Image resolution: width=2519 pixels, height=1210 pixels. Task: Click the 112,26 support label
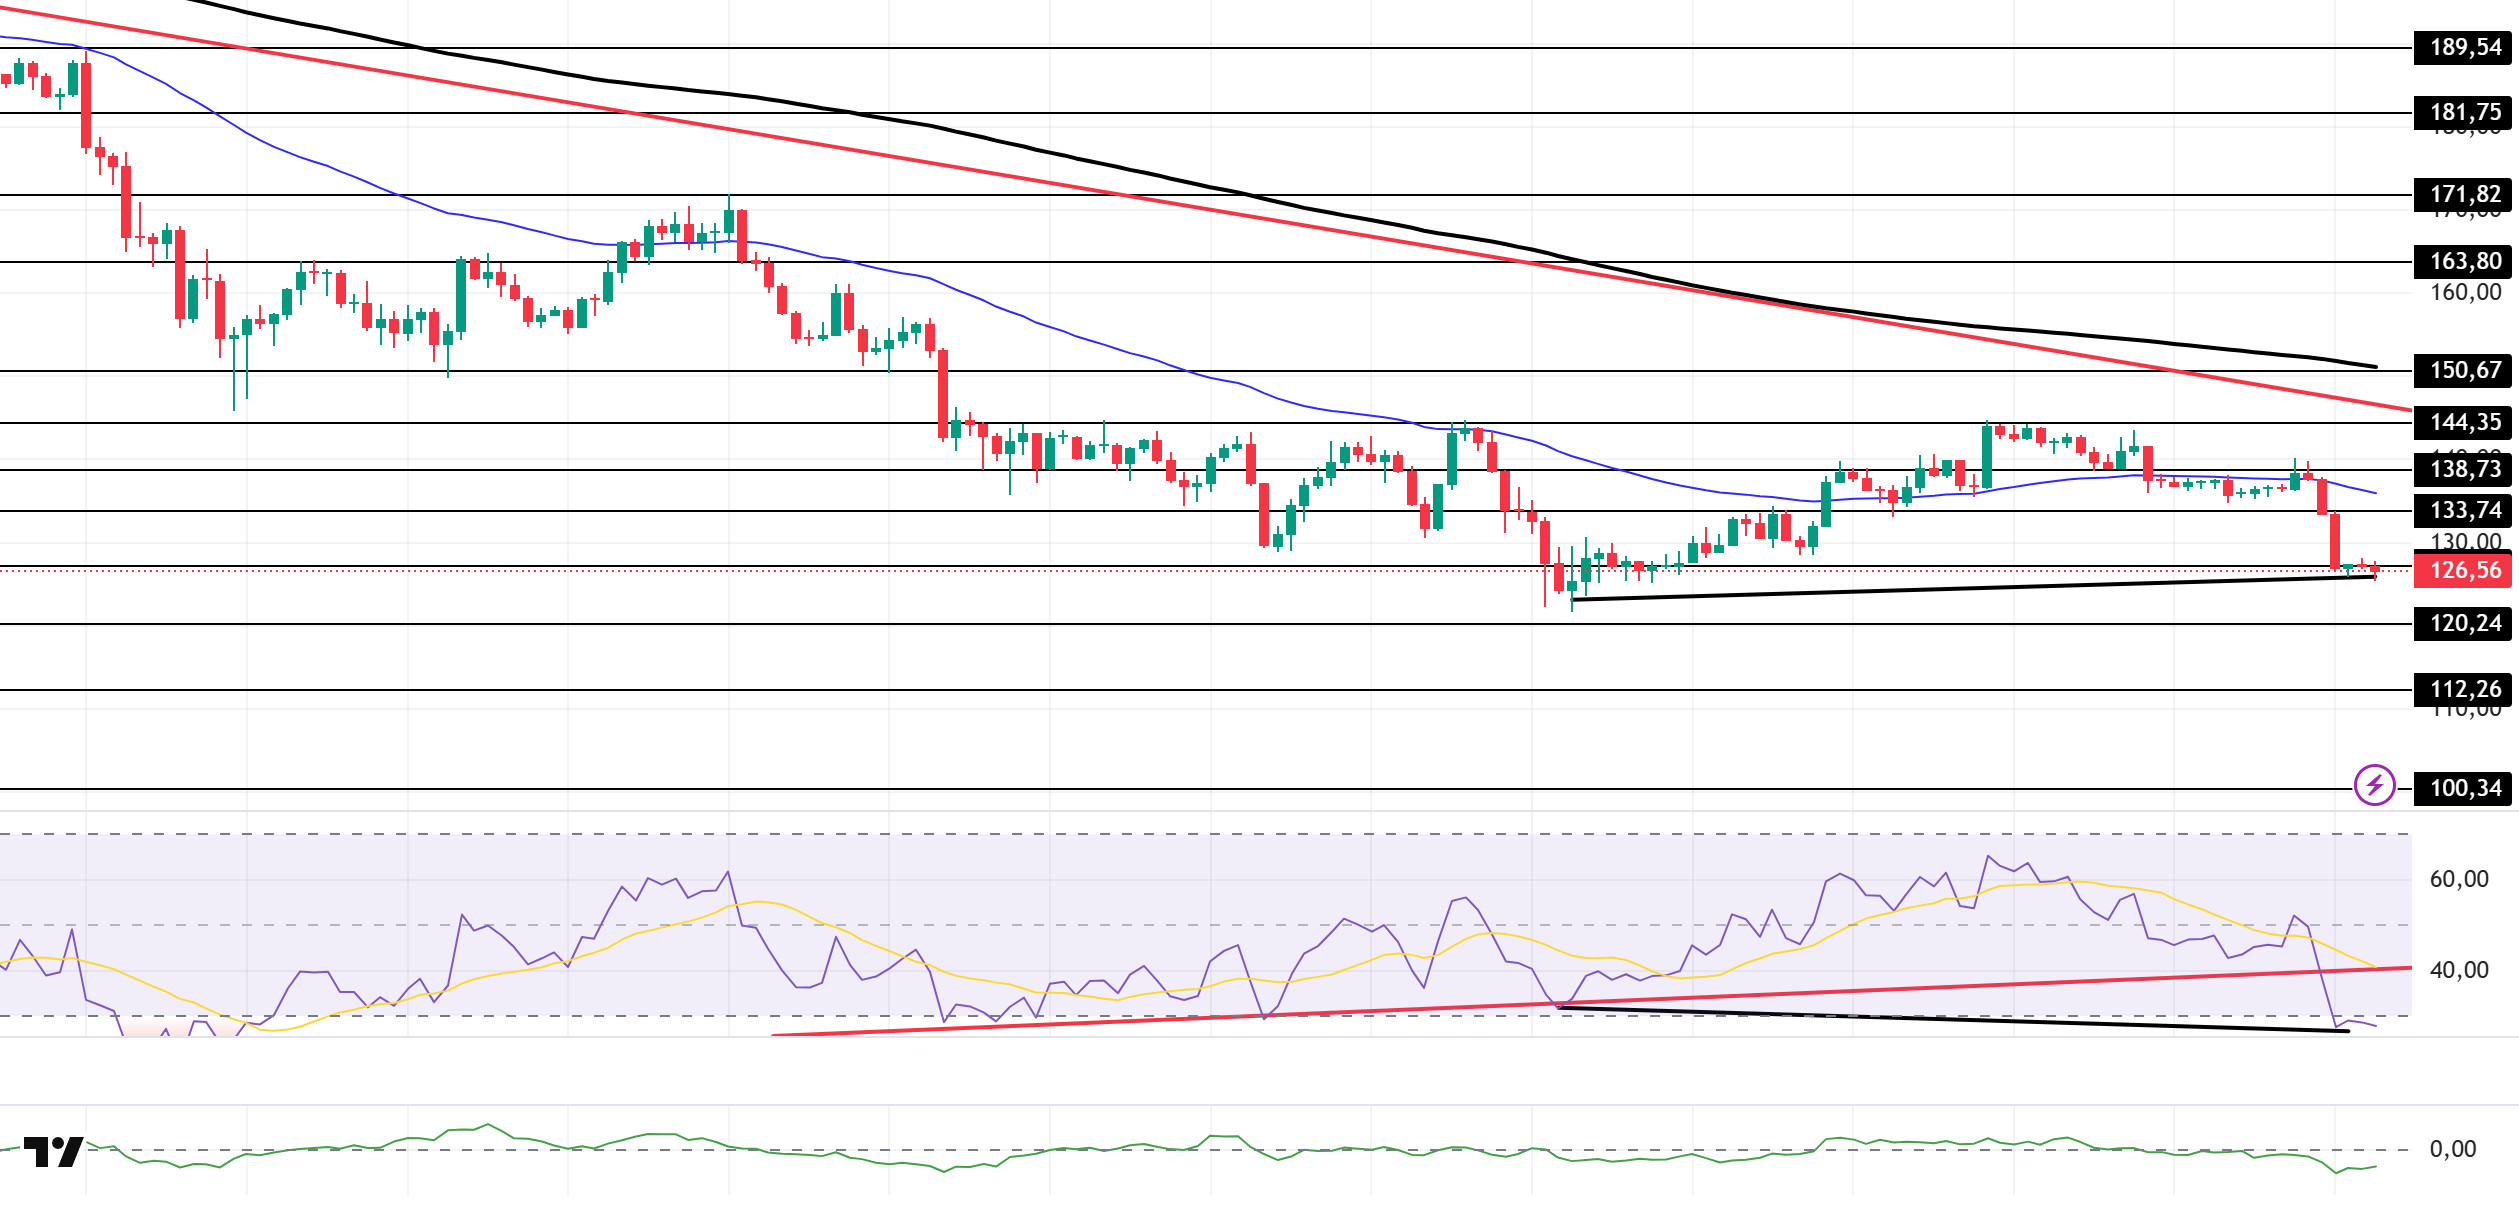click(2465, 689)
